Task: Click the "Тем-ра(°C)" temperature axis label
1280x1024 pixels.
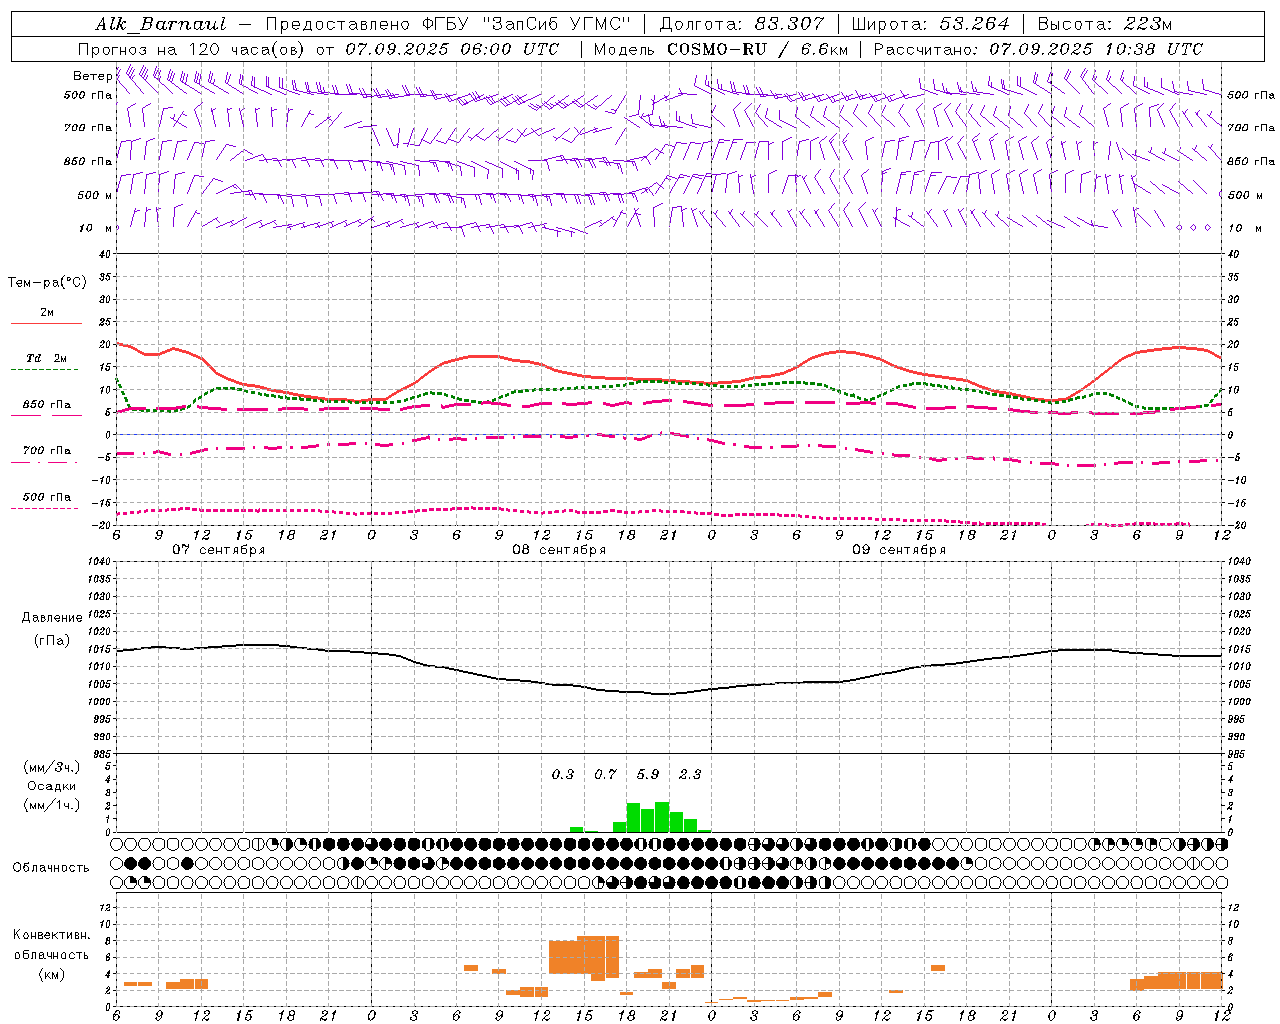Action: (x=47, y=283)
